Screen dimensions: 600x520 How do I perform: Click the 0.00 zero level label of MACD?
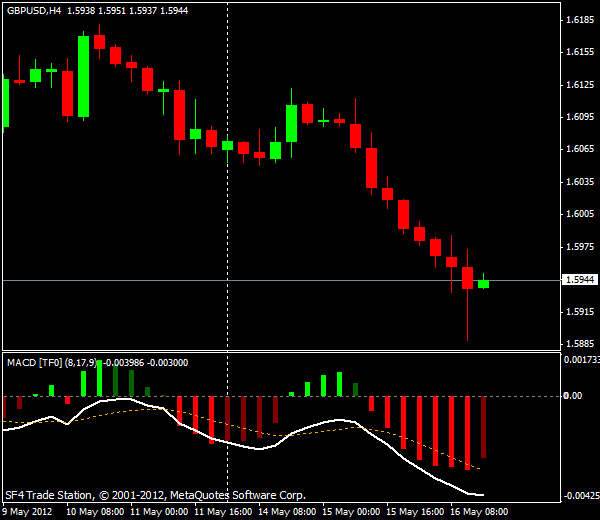click(572, 396)
